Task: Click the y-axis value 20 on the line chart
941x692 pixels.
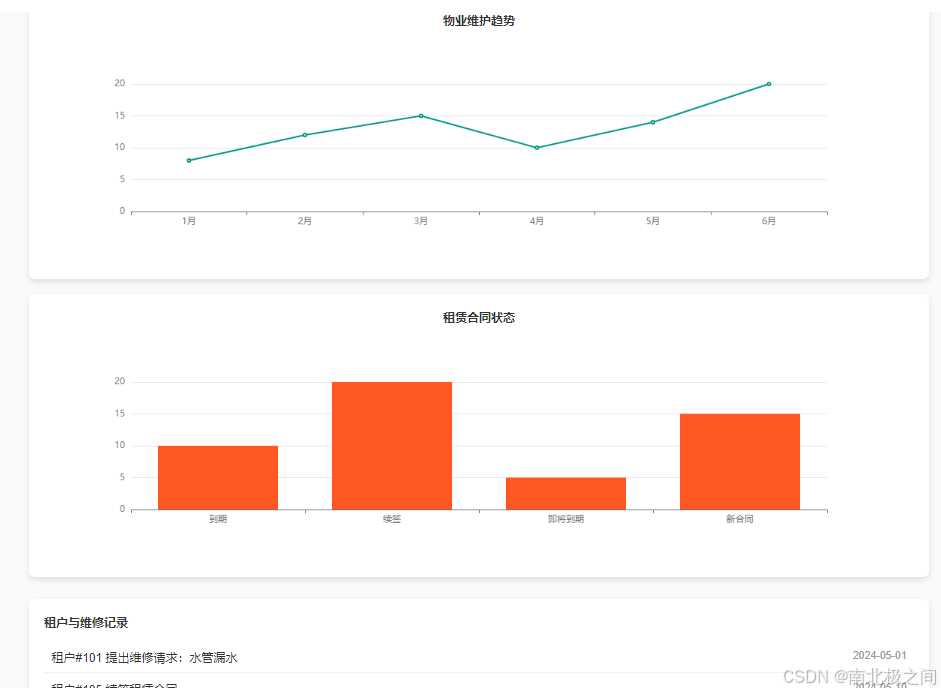Action: pyautogui.click(x=119, y=83)
